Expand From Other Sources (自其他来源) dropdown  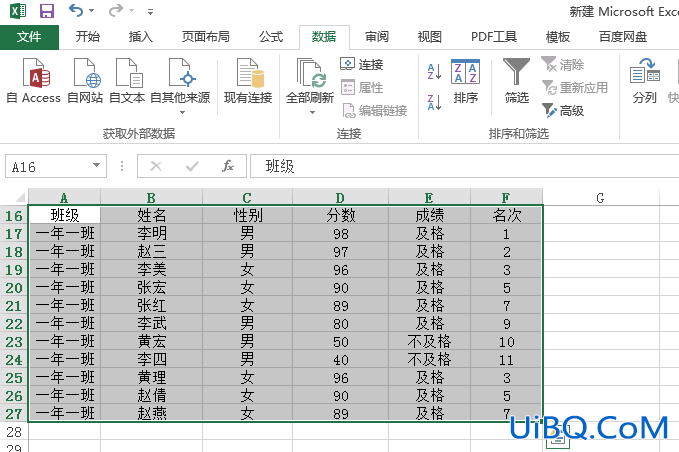point(182,113)
